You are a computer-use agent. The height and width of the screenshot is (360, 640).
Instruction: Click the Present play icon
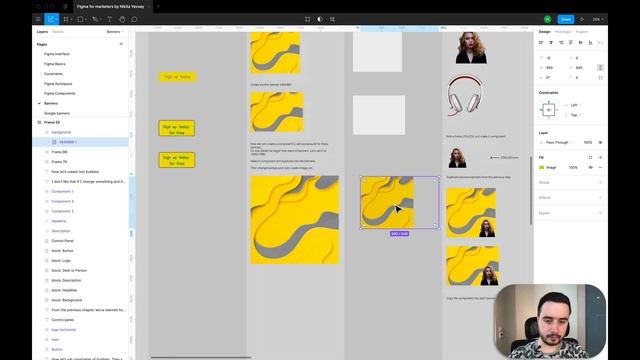(582, 19)
